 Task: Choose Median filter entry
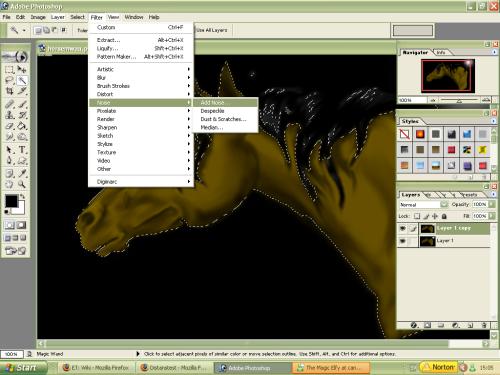tap(225, 128)
